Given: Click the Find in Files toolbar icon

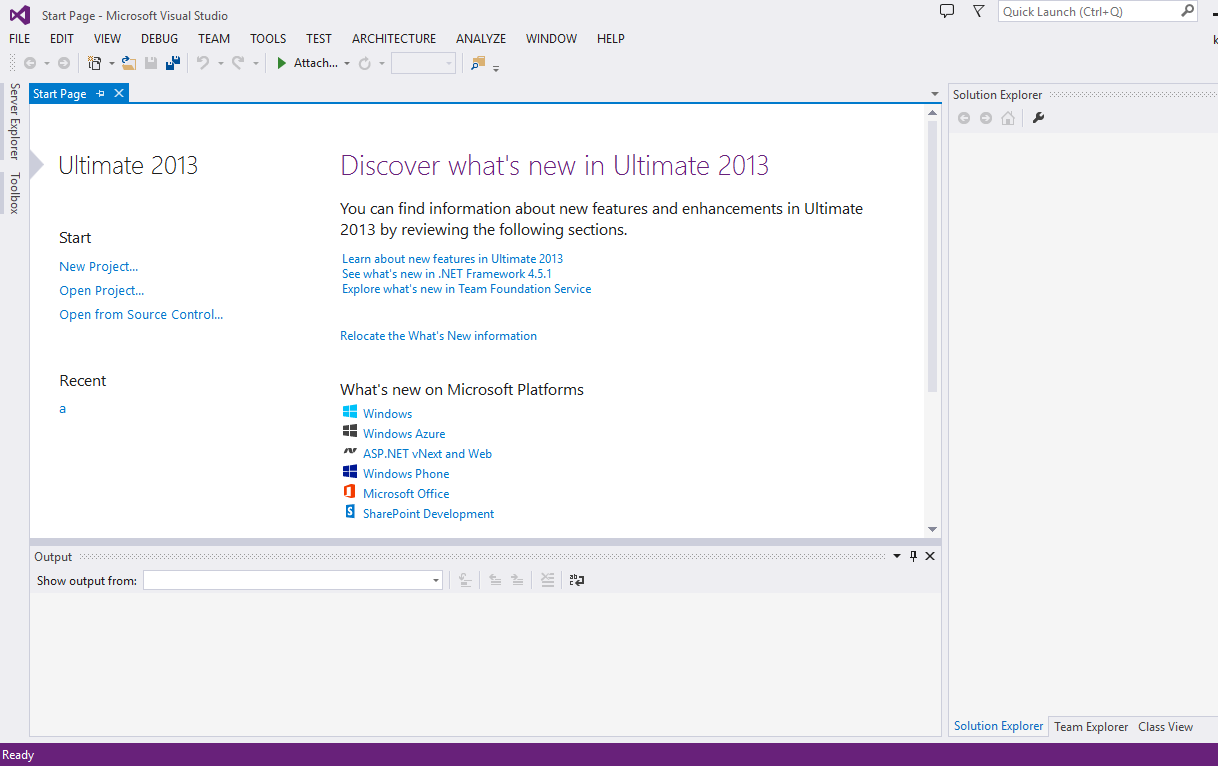Looking at the screenshot, I should coord(478,63).
